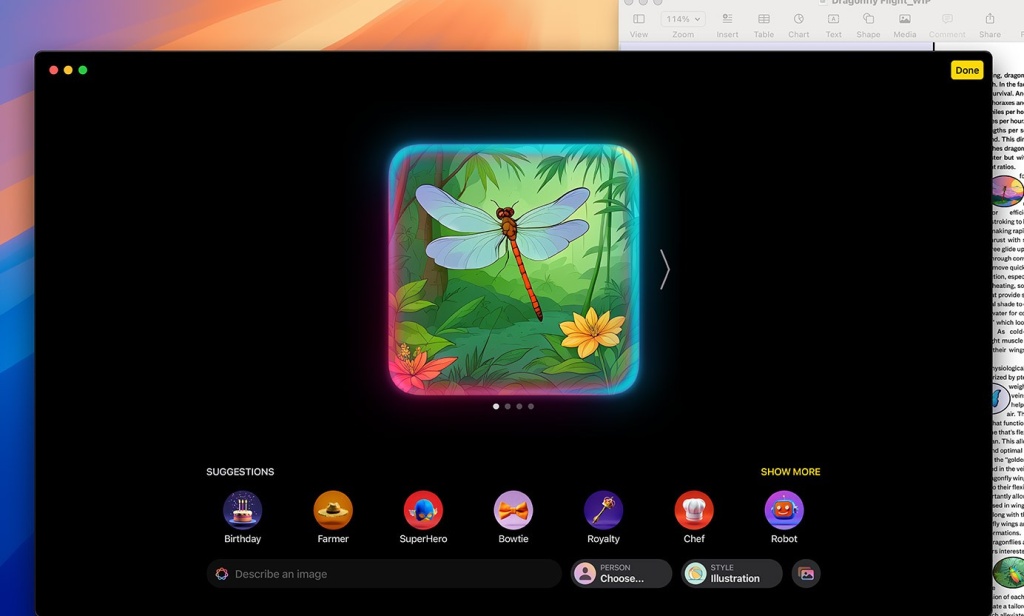Select the Robot suggestion
Viewport: 1024px width, 616px height.
(x=784, y=510)
